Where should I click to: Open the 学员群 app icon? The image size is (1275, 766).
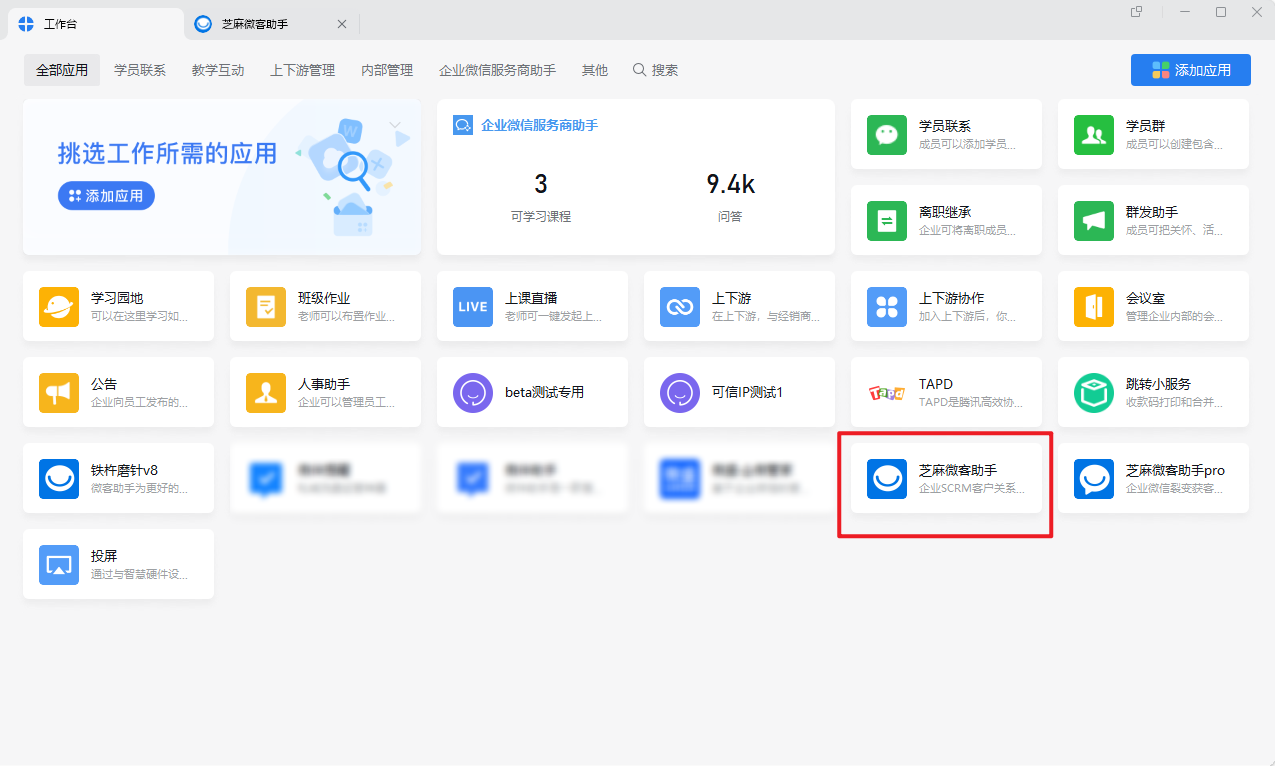pos(1094,134)
